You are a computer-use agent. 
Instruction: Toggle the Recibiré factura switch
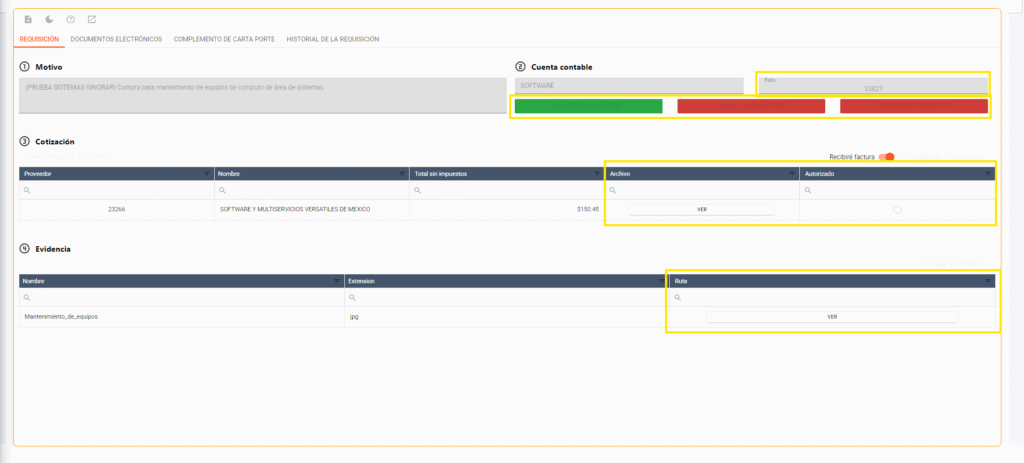pos(887,157)
